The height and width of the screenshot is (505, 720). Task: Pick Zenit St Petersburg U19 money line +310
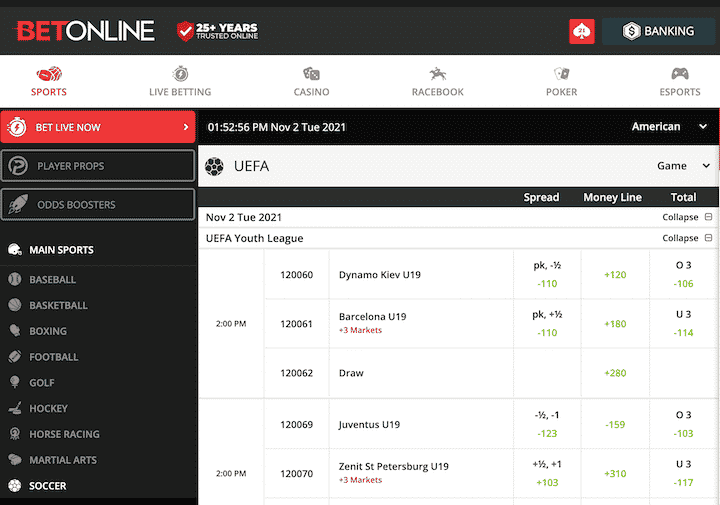(x=615, y=473)
